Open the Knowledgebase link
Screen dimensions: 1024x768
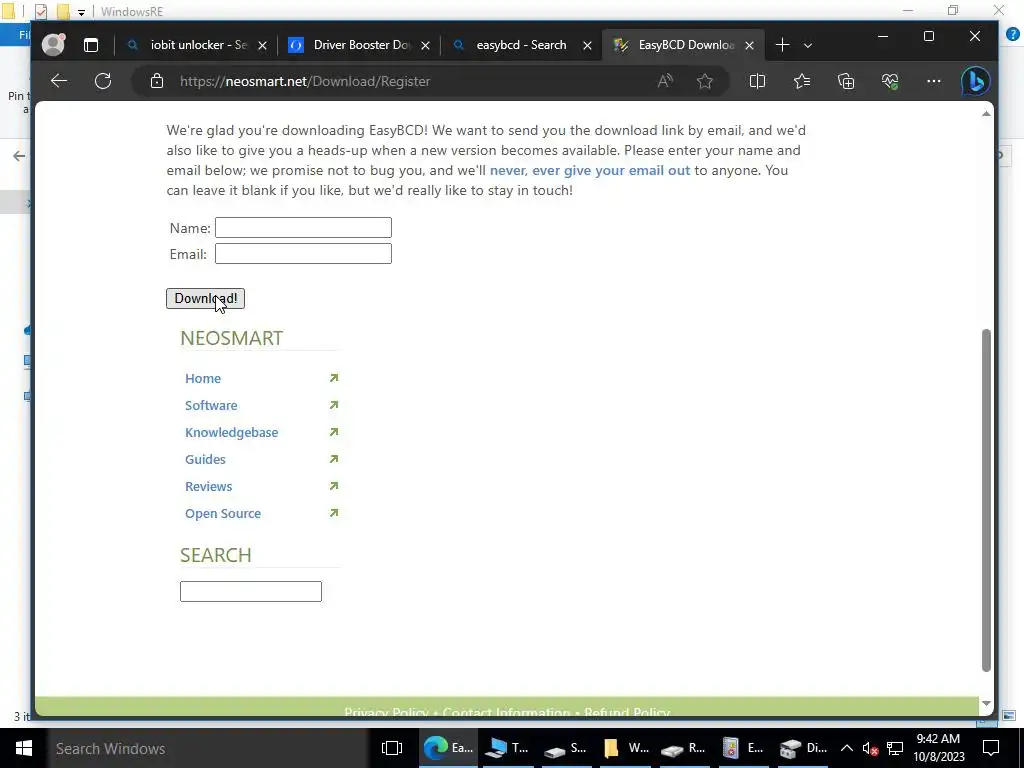(231, 432)
